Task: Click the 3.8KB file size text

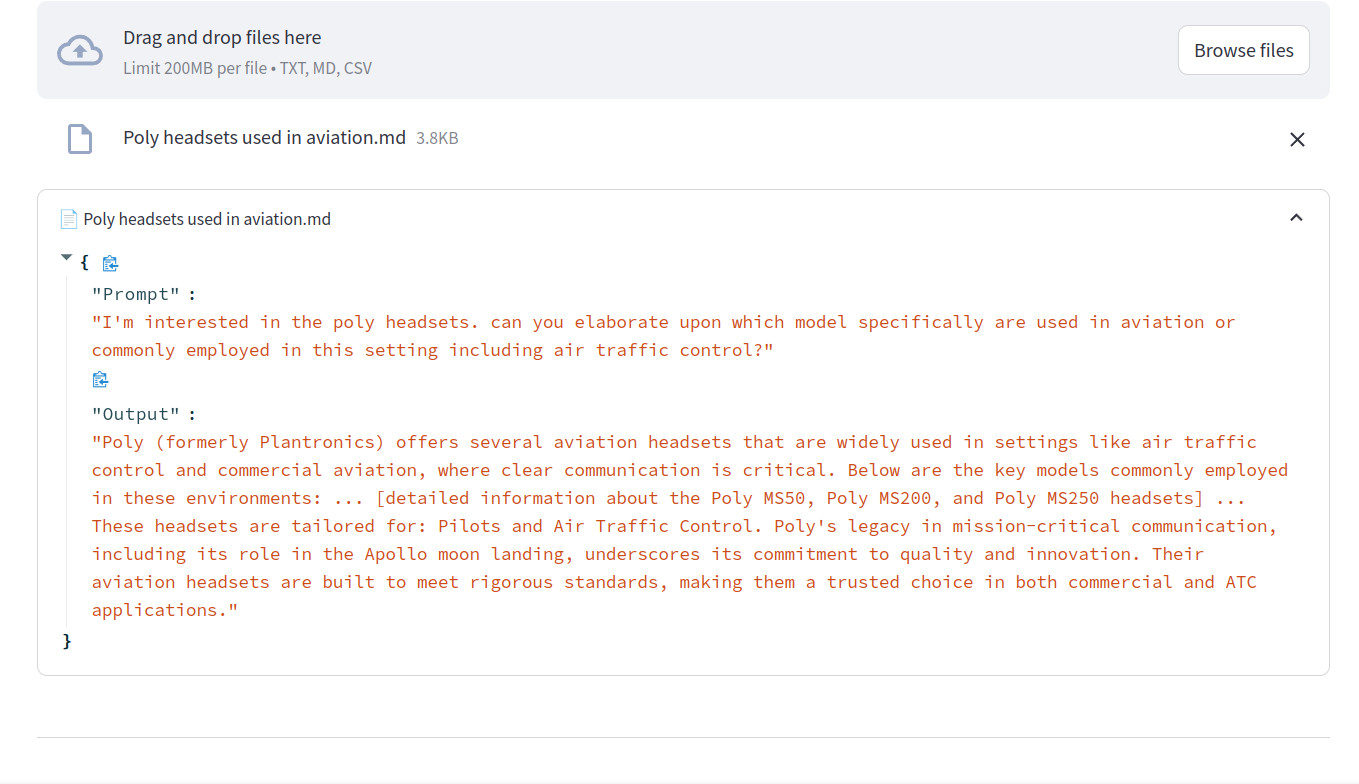Action: click(x=437, y=139)
